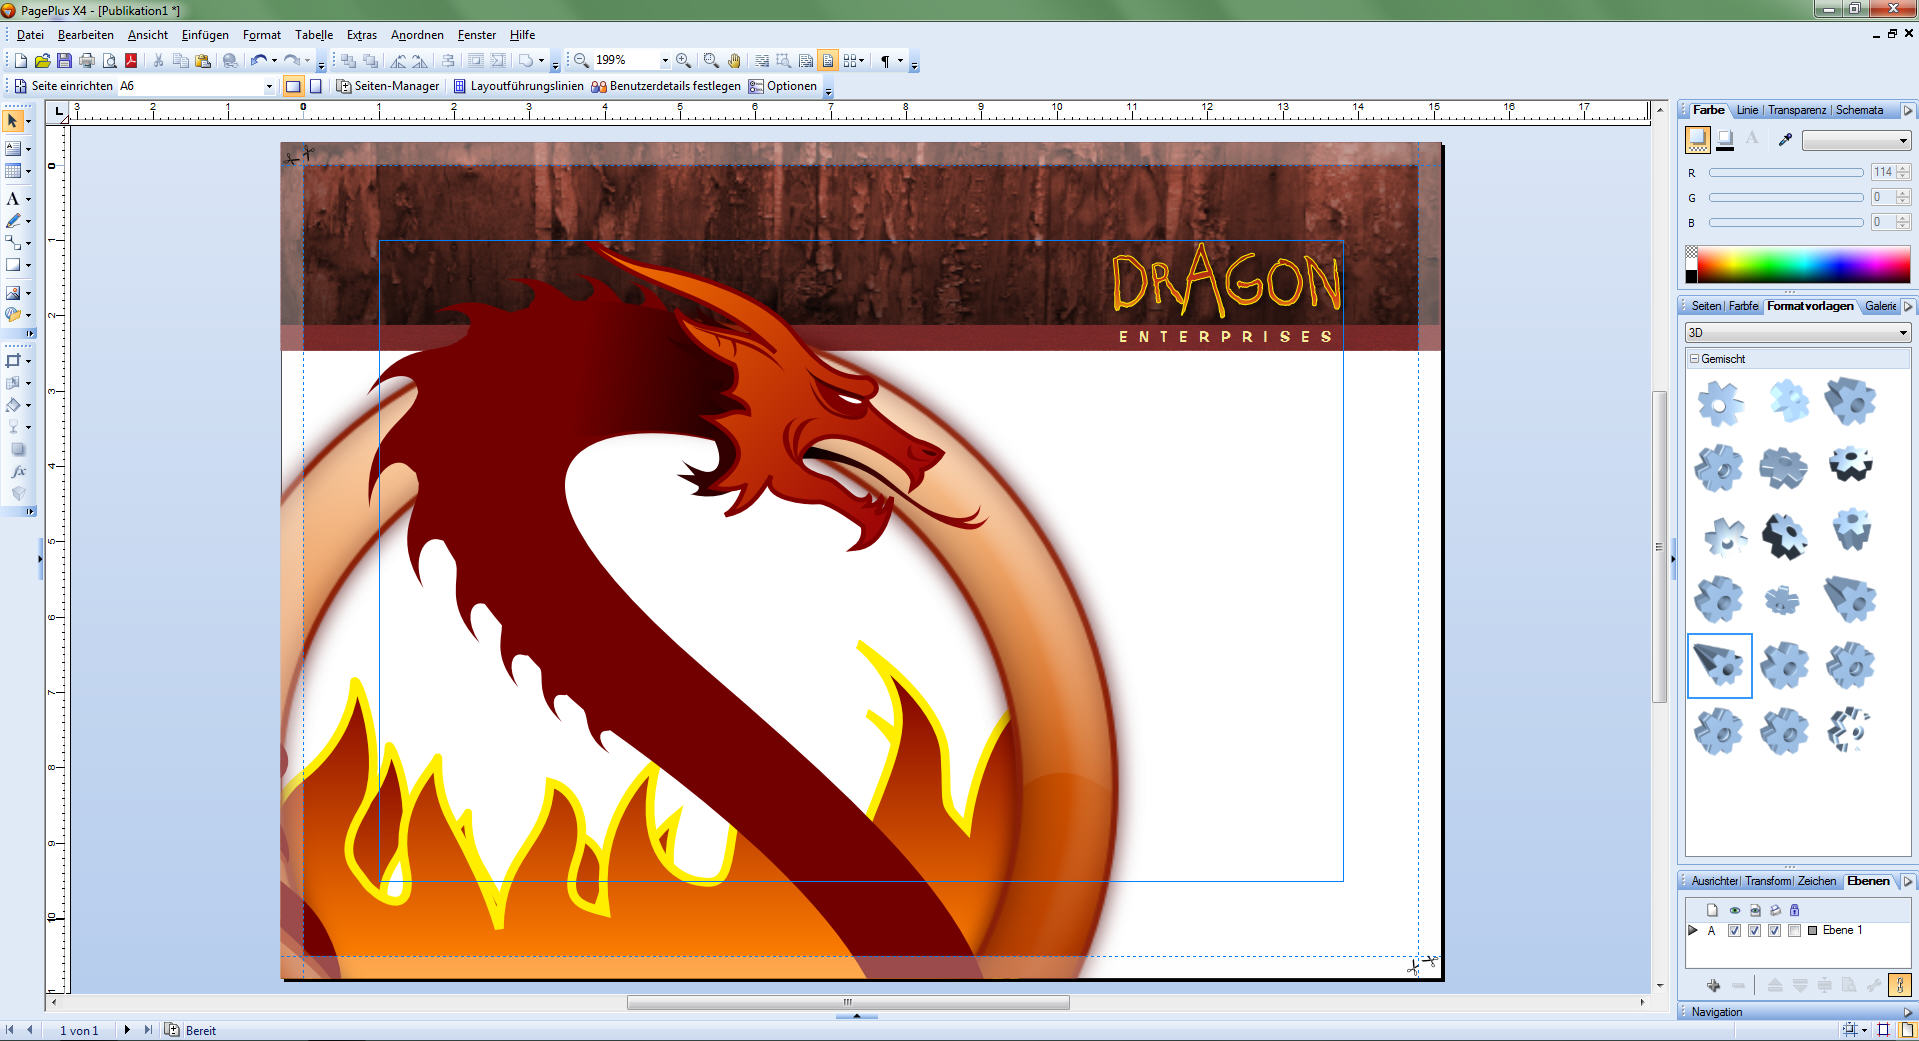
Task: Toggle portrait page orientation button
Action: point(316,86)
